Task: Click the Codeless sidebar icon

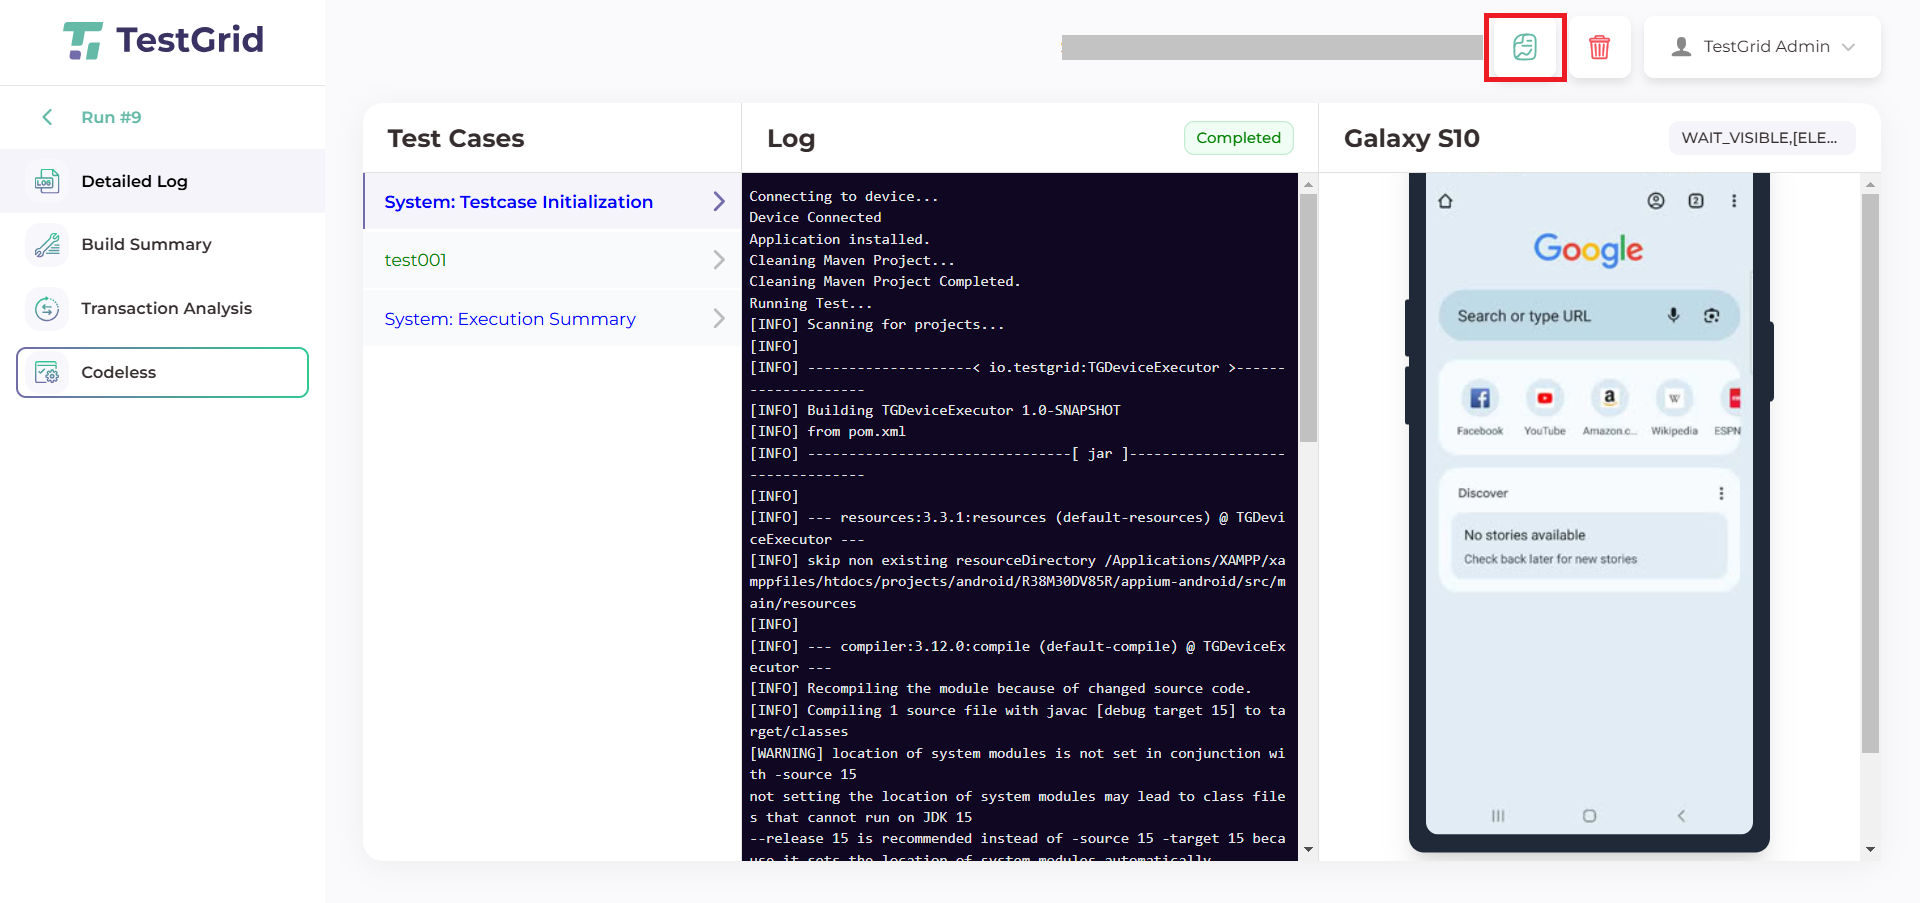Action: coord(47,372)
